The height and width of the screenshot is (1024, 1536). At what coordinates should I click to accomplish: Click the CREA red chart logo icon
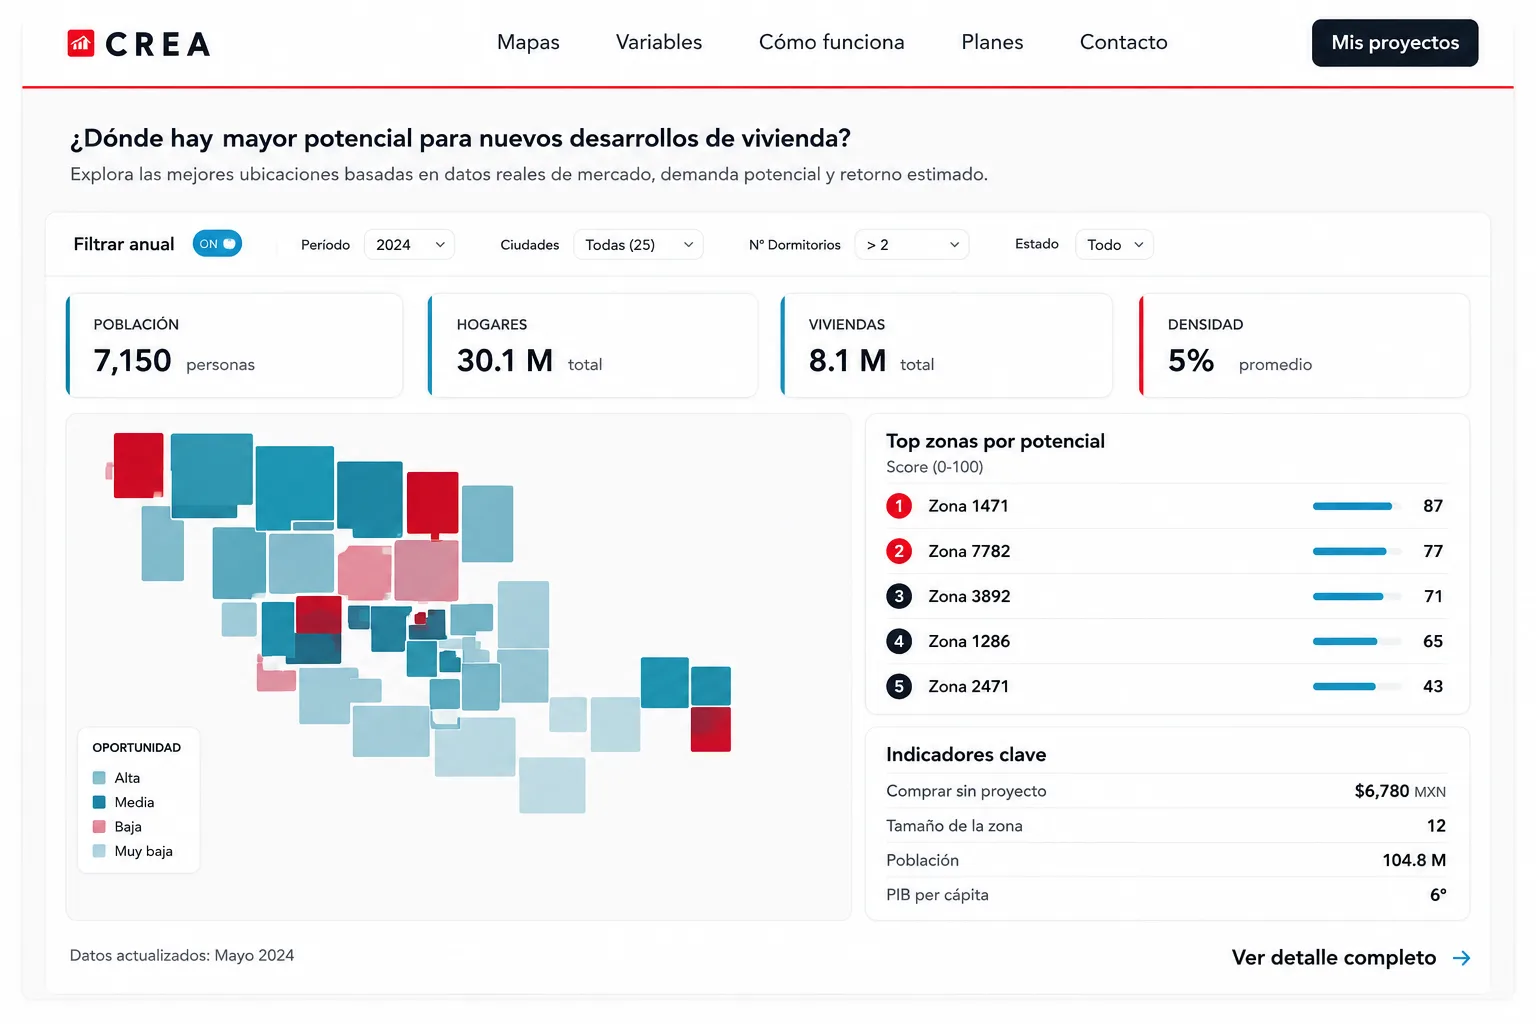coord(81,43)
